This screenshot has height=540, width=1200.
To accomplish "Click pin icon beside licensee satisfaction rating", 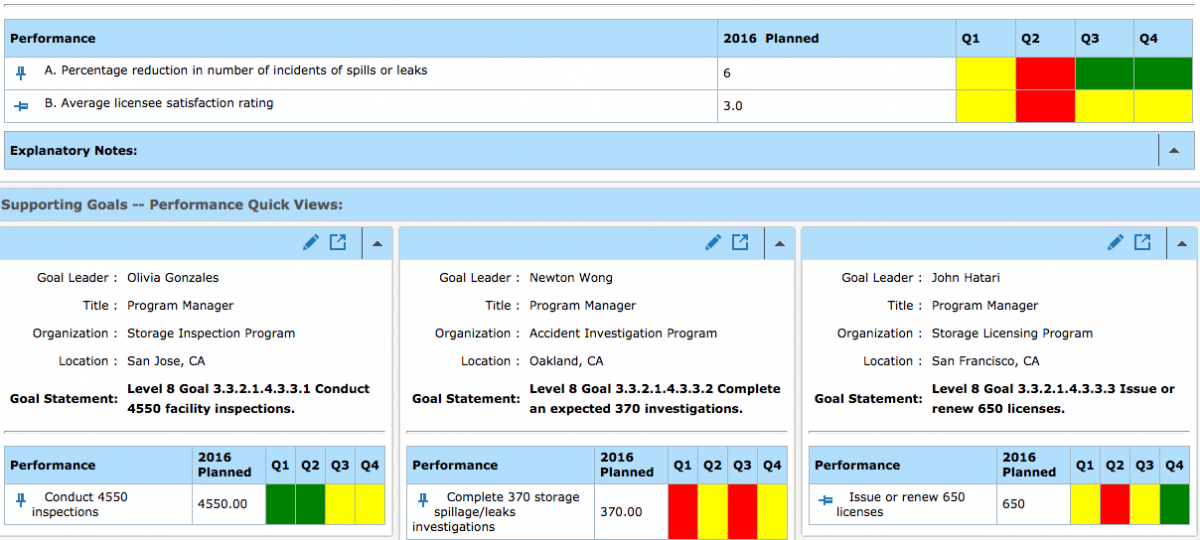I will click(x=21, y=105).
